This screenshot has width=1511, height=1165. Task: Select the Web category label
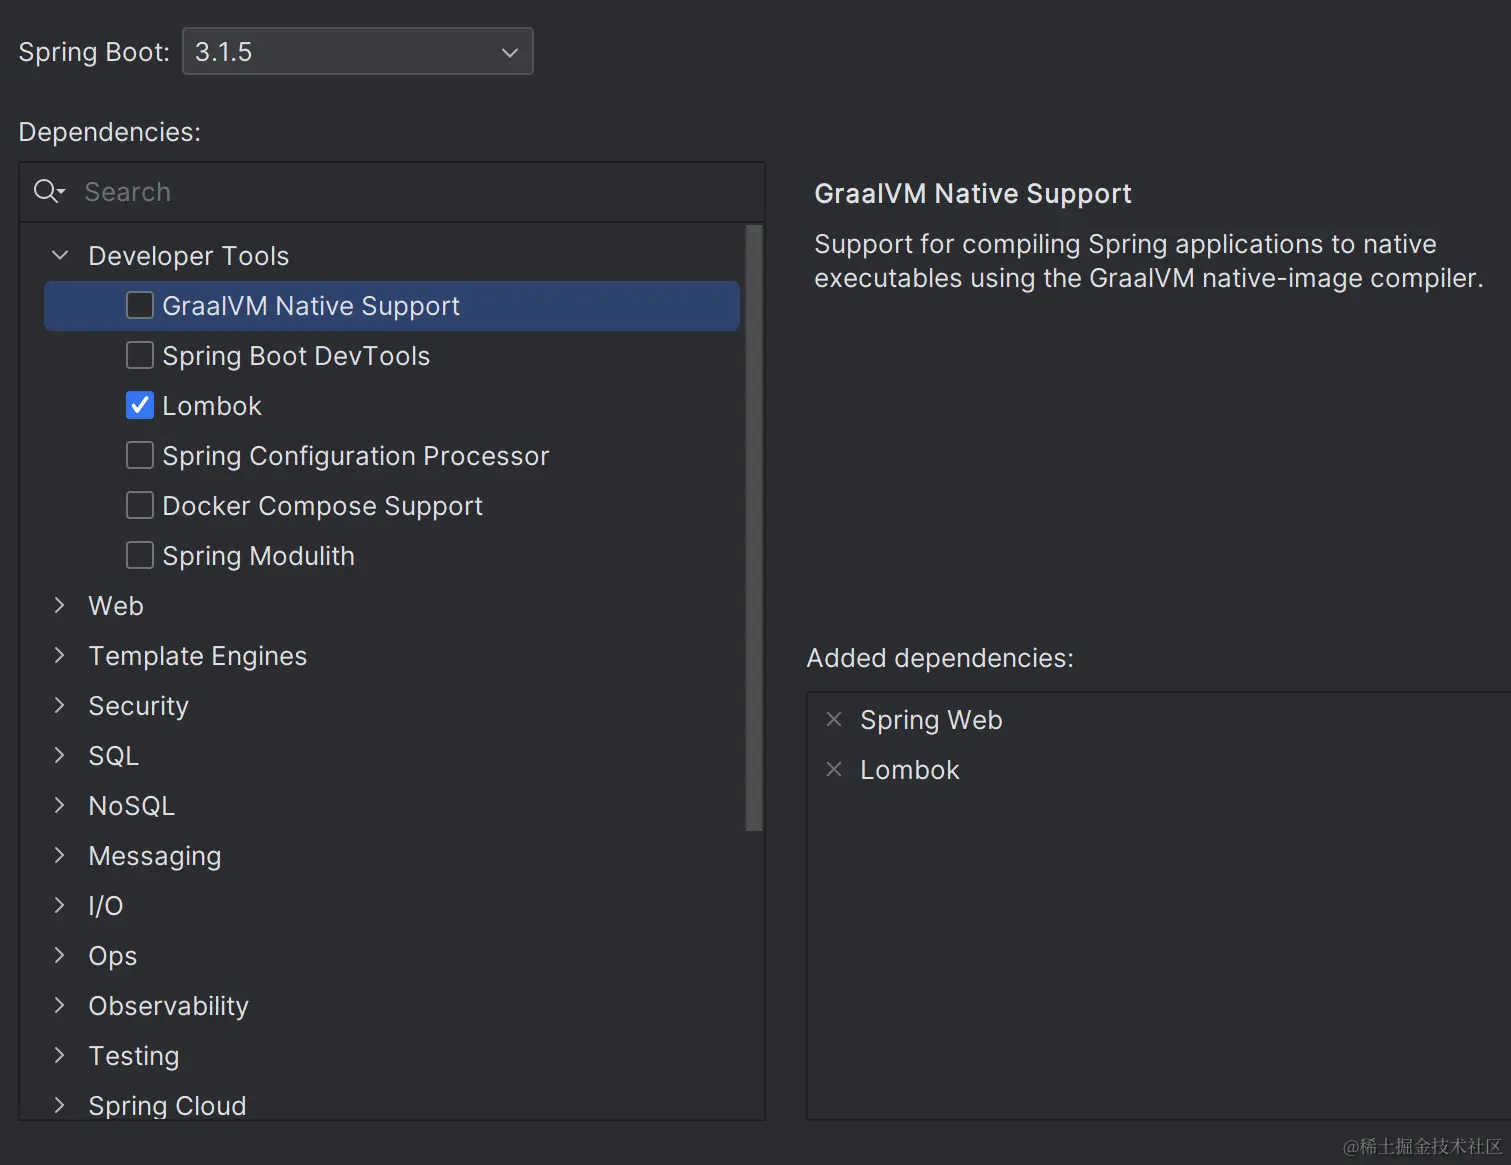pyautogui.click(x=116, y=606)
